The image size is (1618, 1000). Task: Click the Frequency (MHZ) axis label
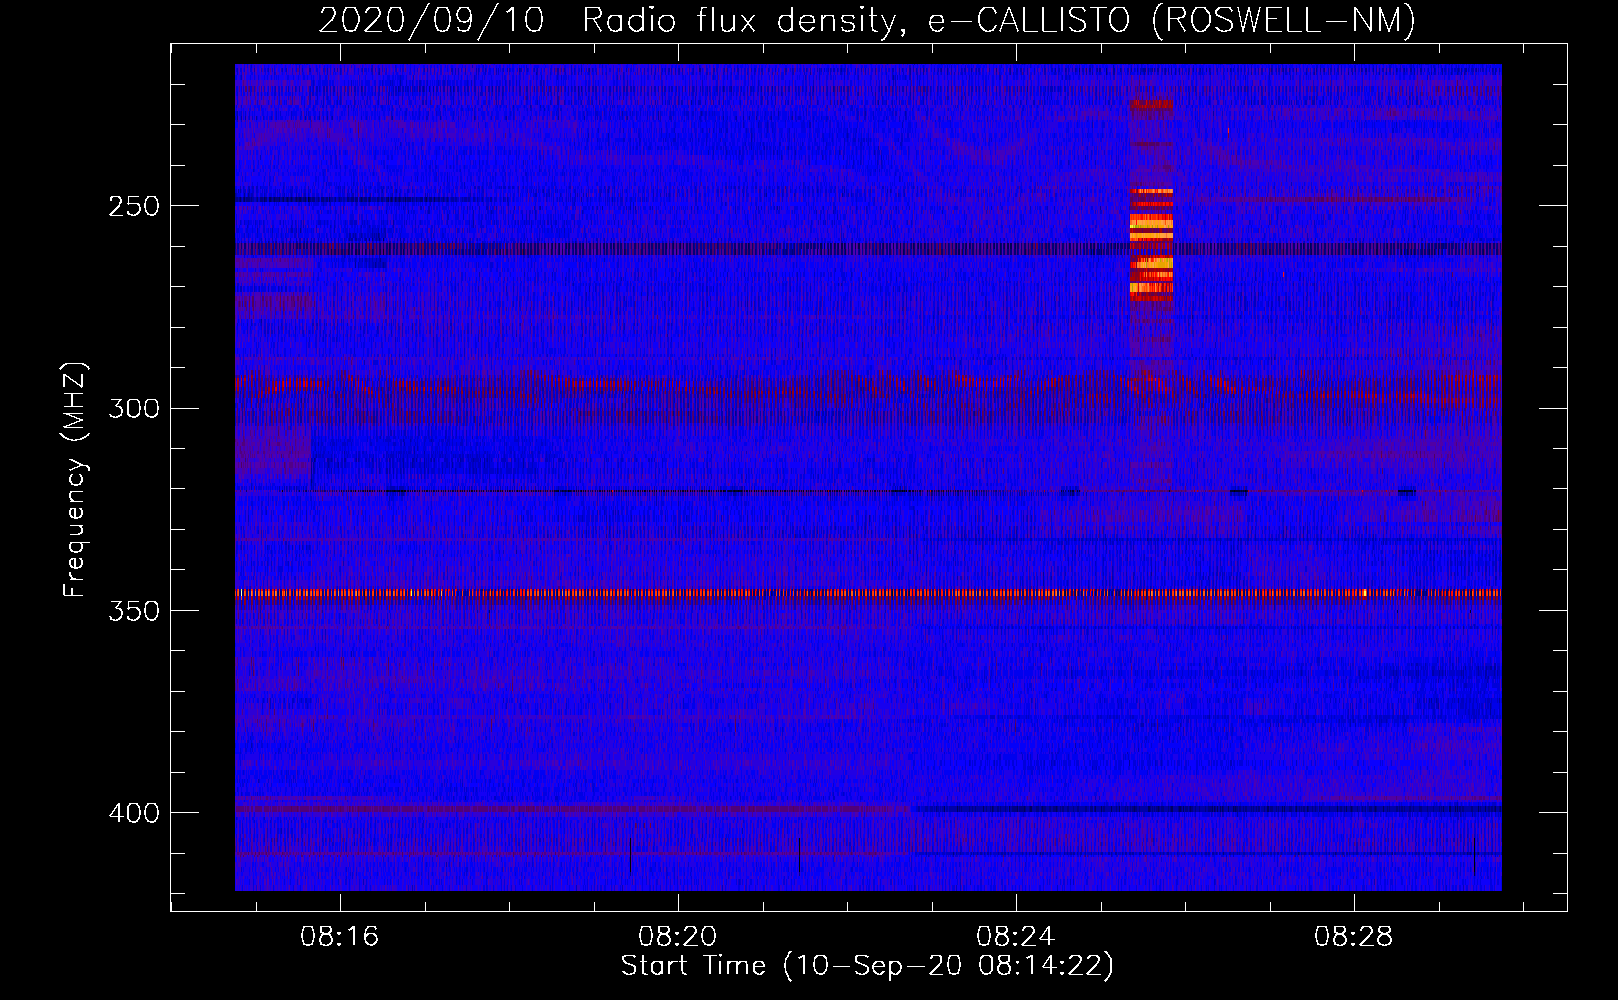pyautogui.click(x=76, y=479)
